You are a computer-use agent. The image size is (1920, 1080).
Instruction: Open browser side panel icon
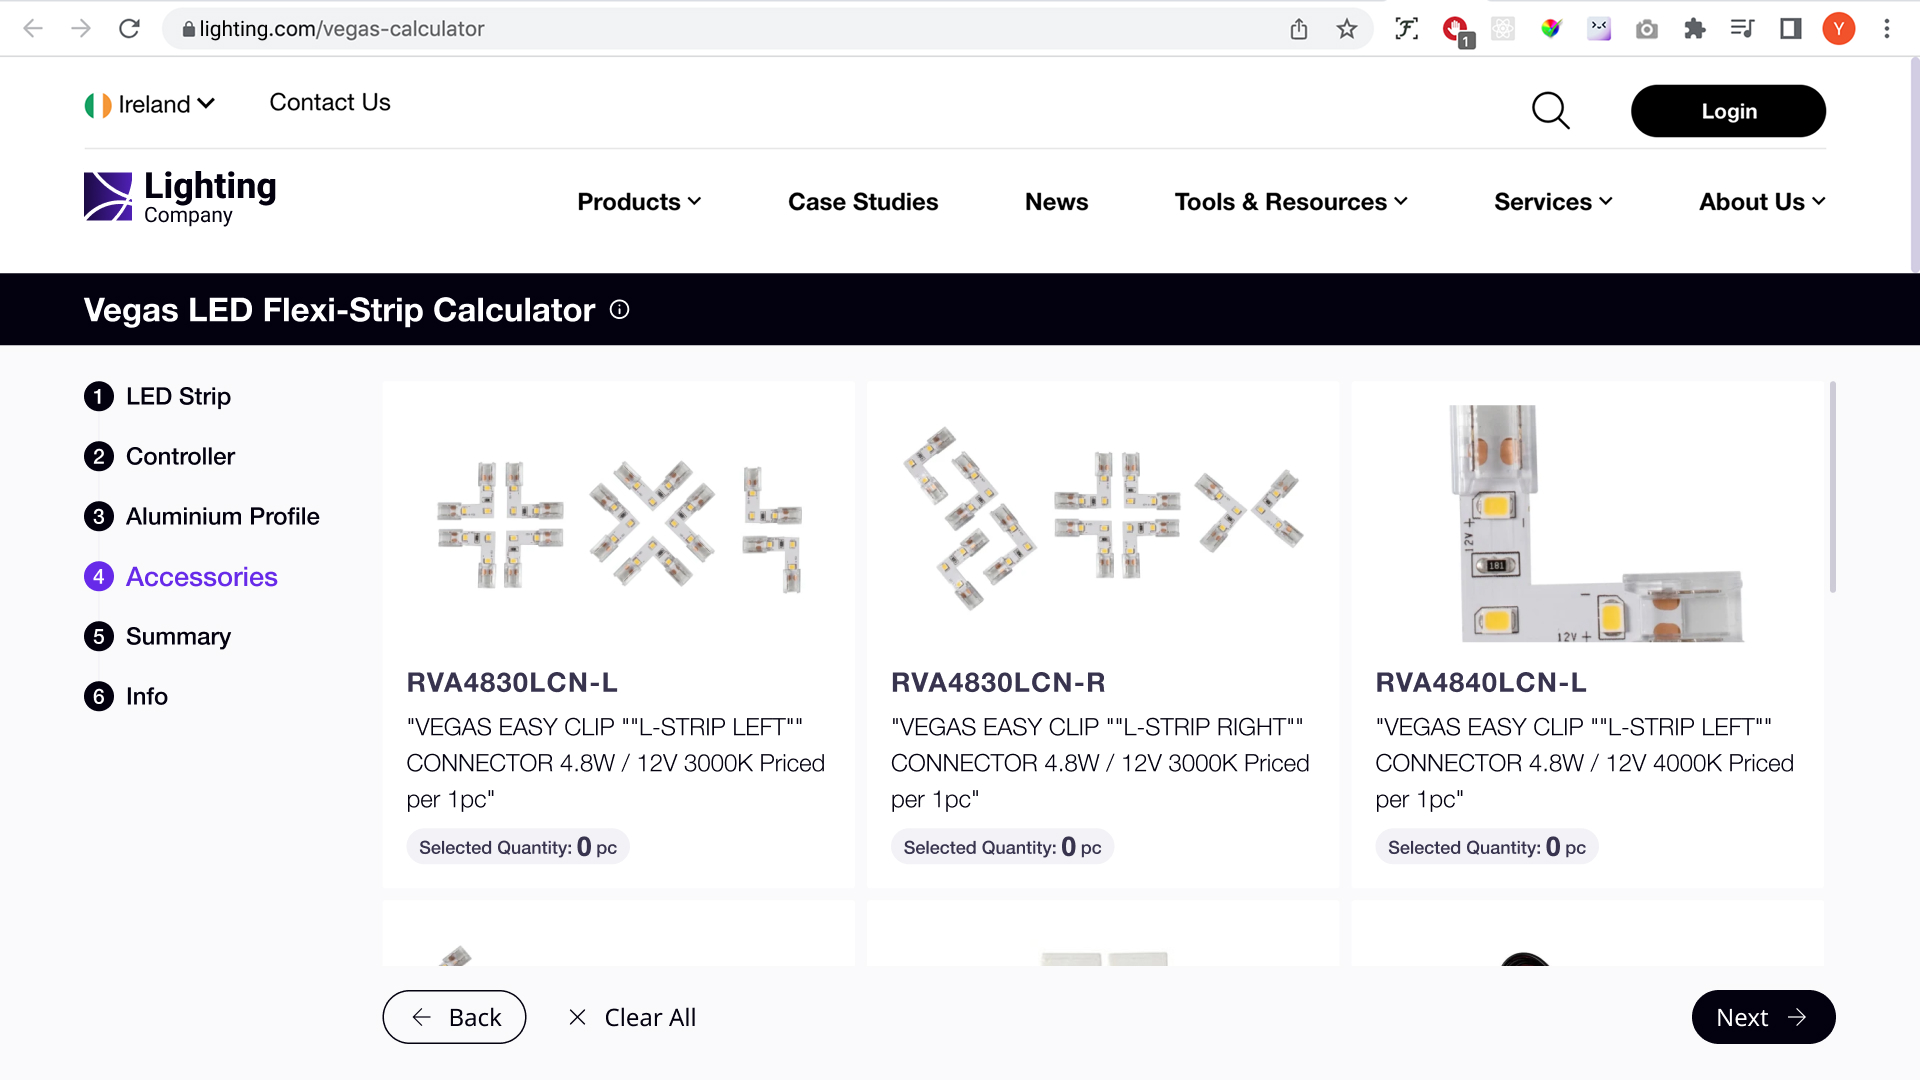pyautogui.click(x=1790, y=29)
